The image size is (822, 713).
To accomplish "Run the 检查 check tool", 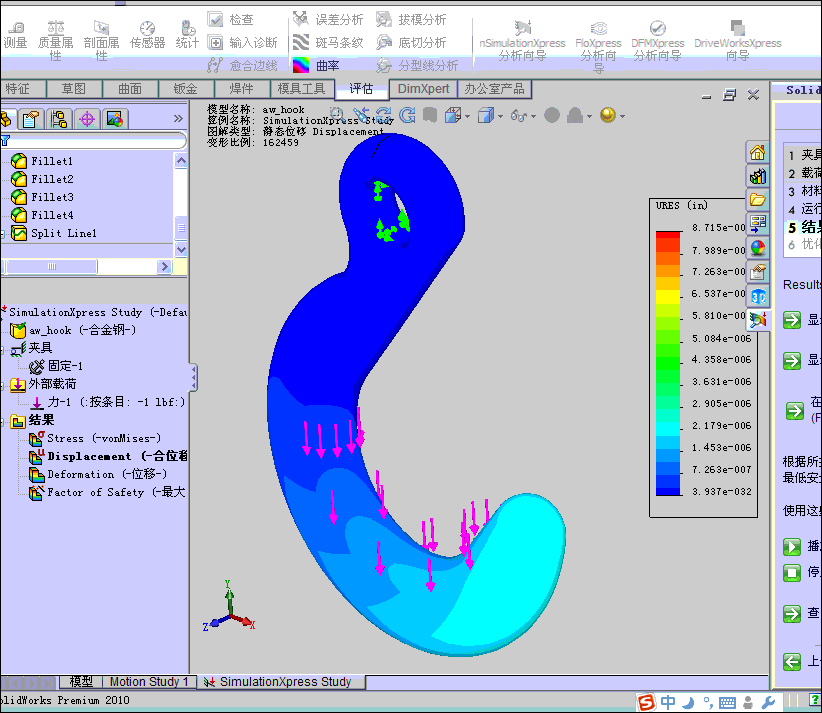I will coord(231,19).
